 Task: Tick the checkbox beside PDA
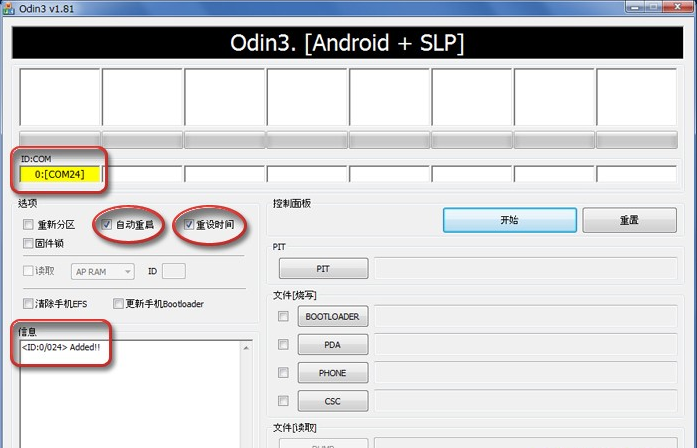pyautogui.click(x=283, y=344)
